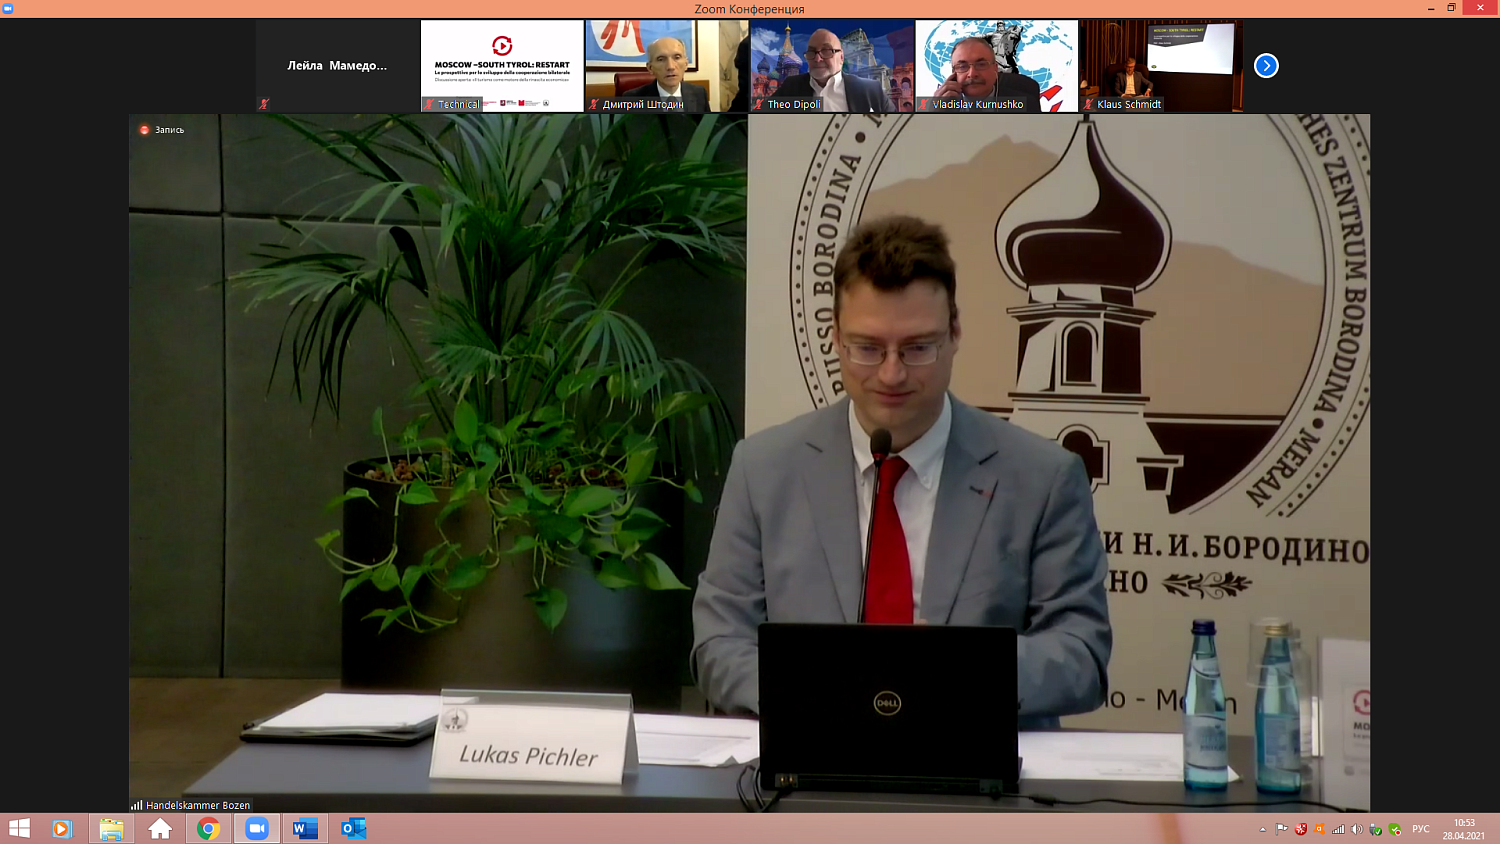
Task: Open Action Center flag icon in tray
Action: click(x=1282, y=829)
